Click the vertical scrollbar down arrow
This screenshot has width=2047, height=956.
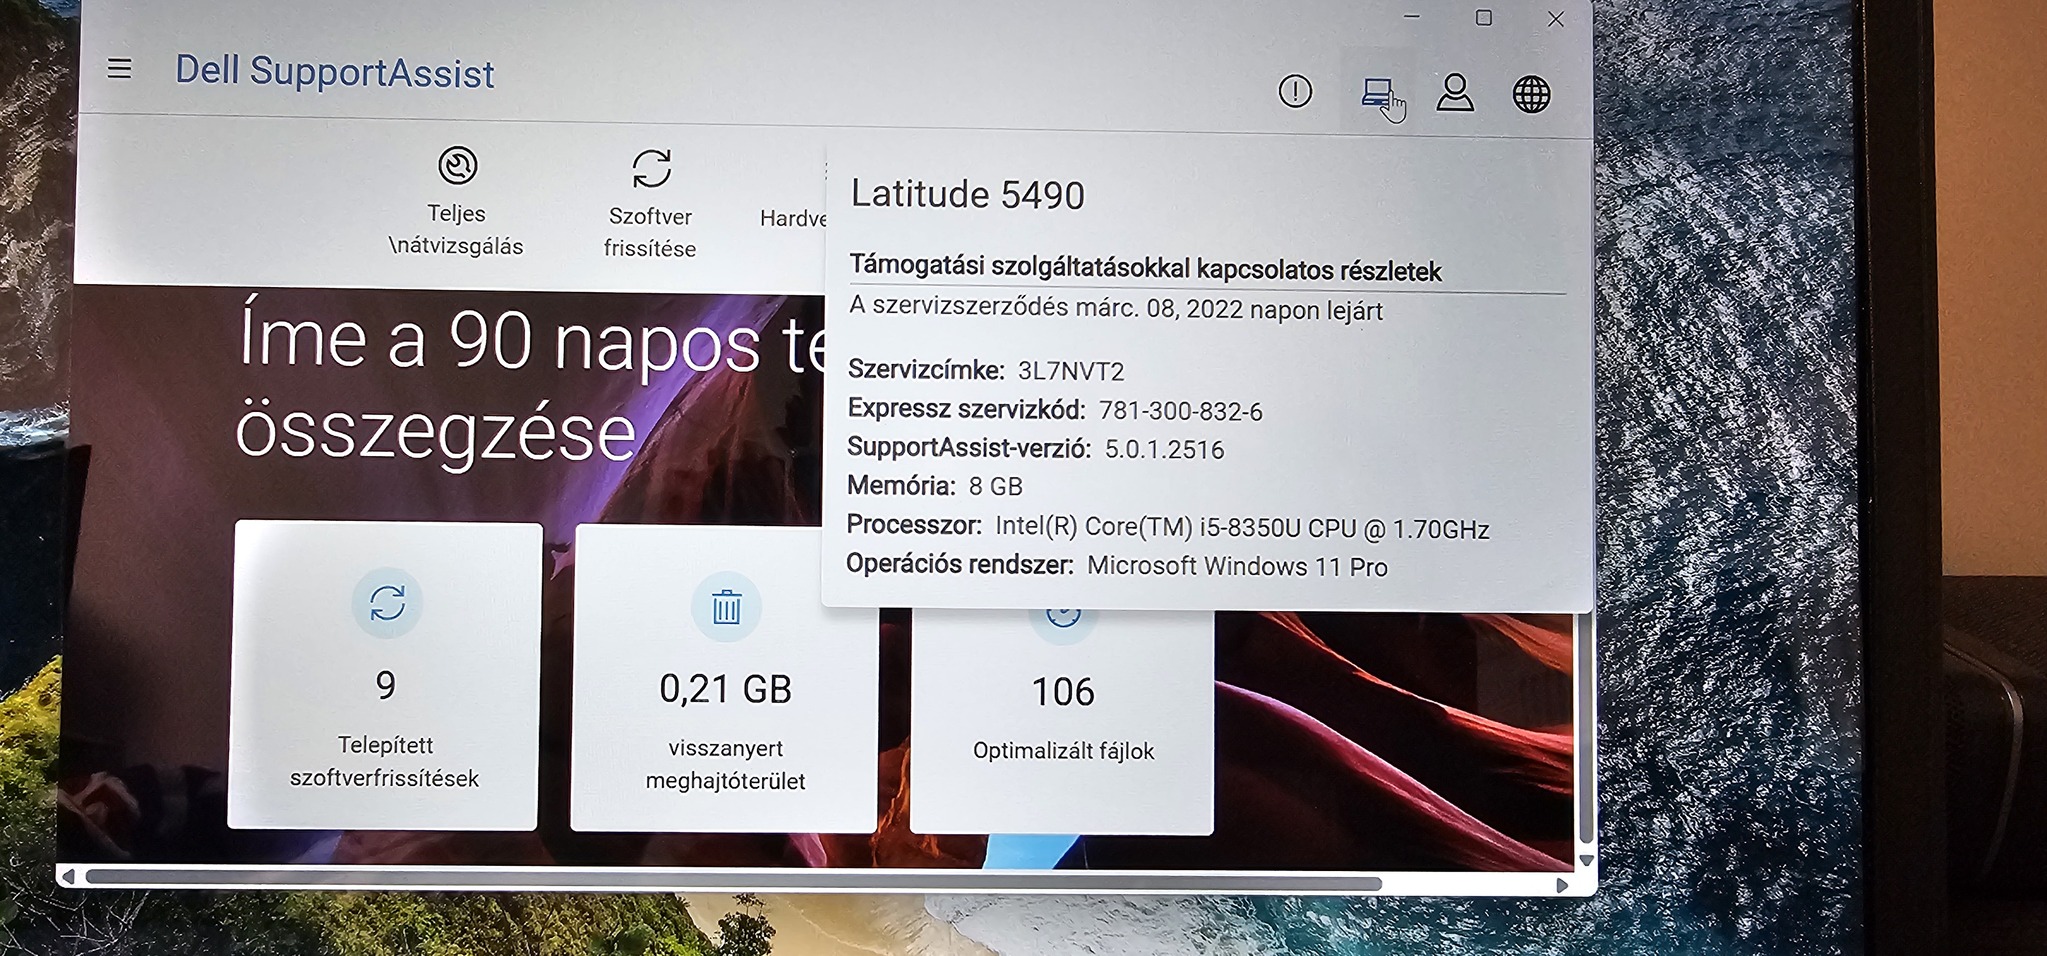point(1585,859)
